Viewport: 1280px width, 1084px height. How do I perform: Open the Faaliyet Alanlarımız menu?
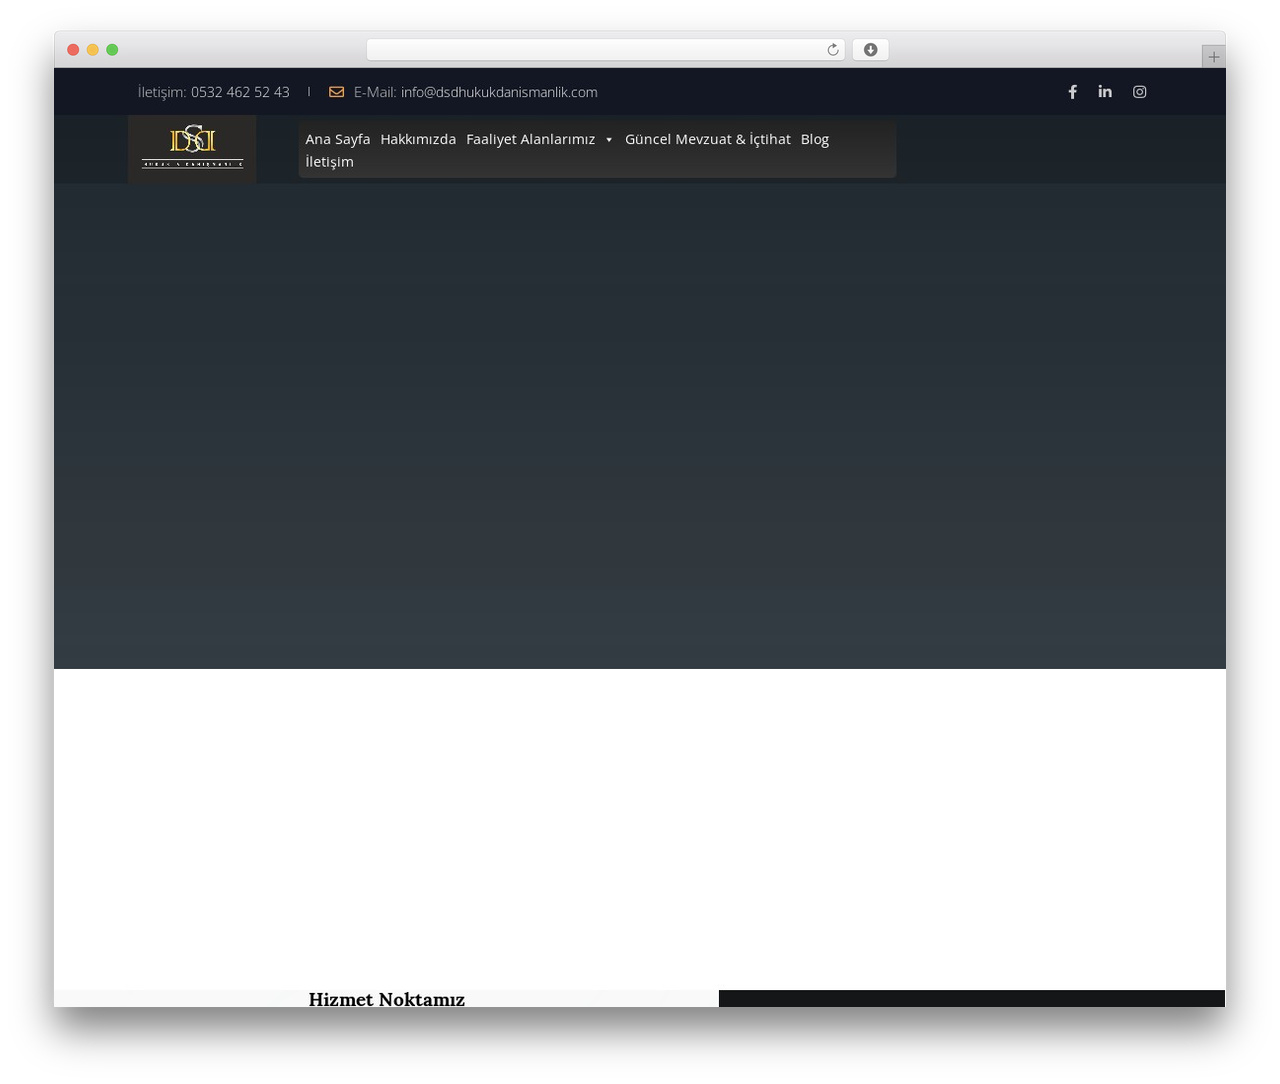530,139
